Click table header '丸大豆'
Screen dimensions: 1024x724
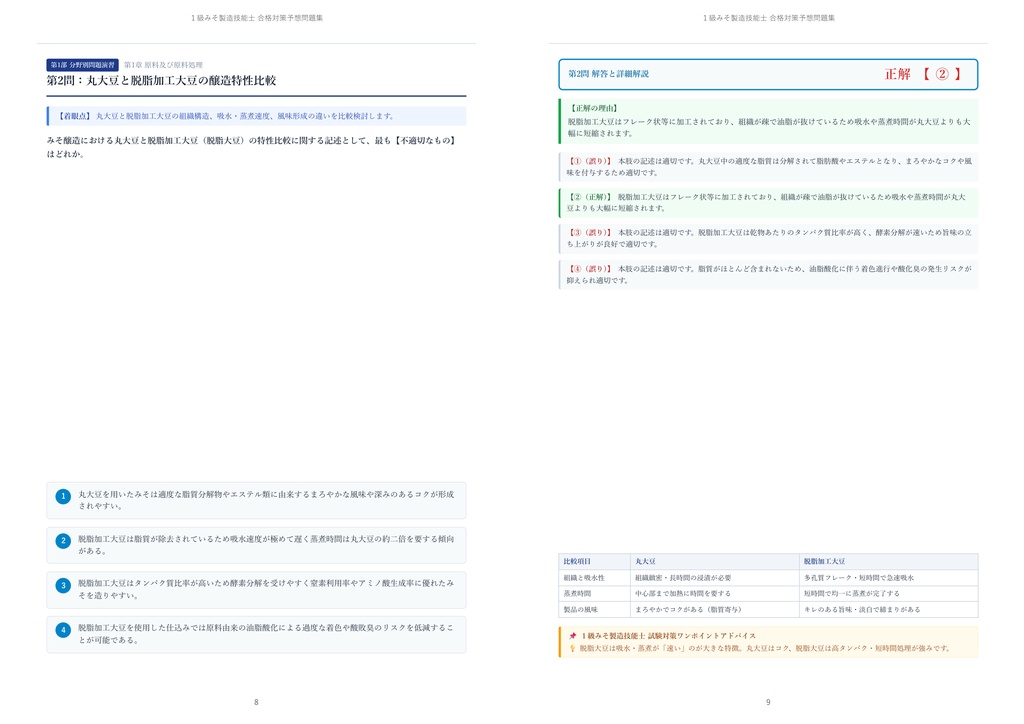[x=645, y=561]
